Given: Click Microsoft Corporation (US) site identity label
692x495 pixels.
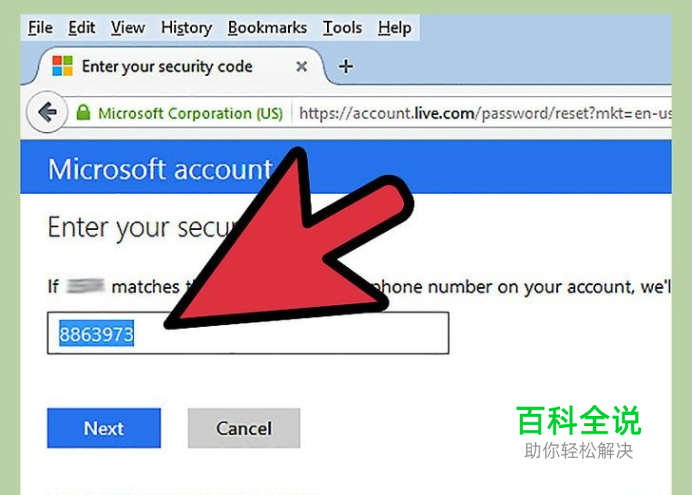Looking at the screenshot, I should pyautogui.click(x=190, y=113).
